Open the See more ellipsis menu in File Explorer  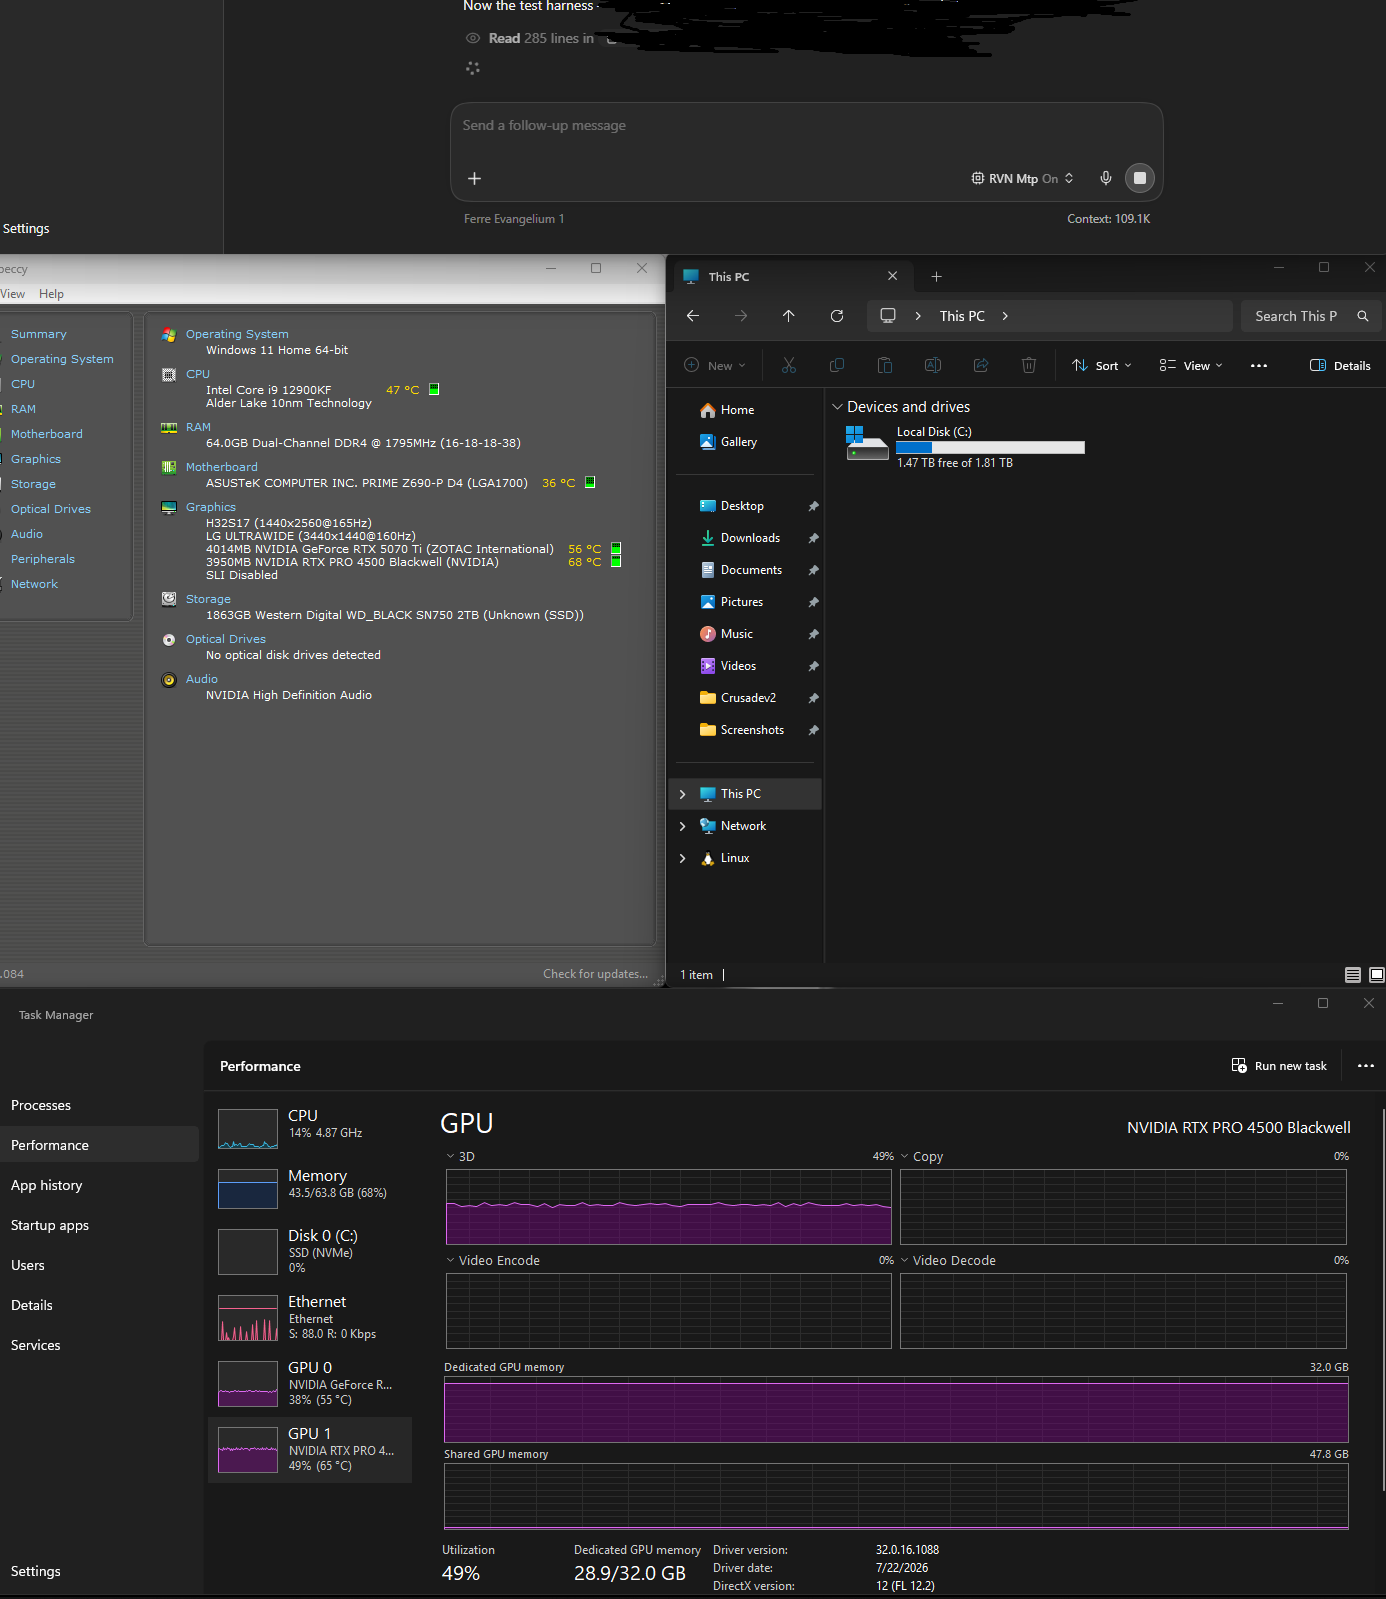tap(1259, 366)
